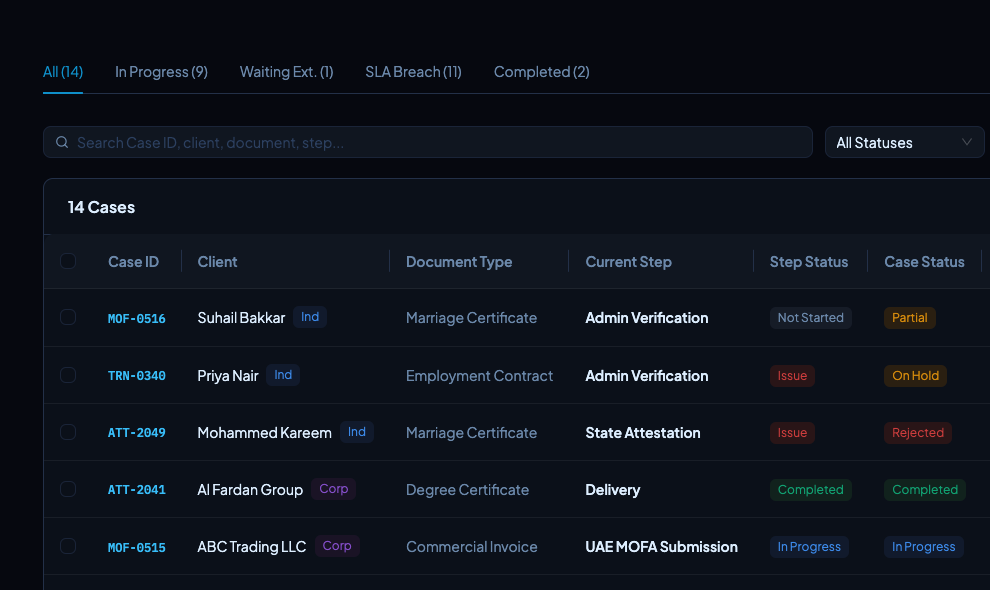Select the MOF-0515 row checkbox
The width and height of the screenshot is (990, 590).
(68, 546)
